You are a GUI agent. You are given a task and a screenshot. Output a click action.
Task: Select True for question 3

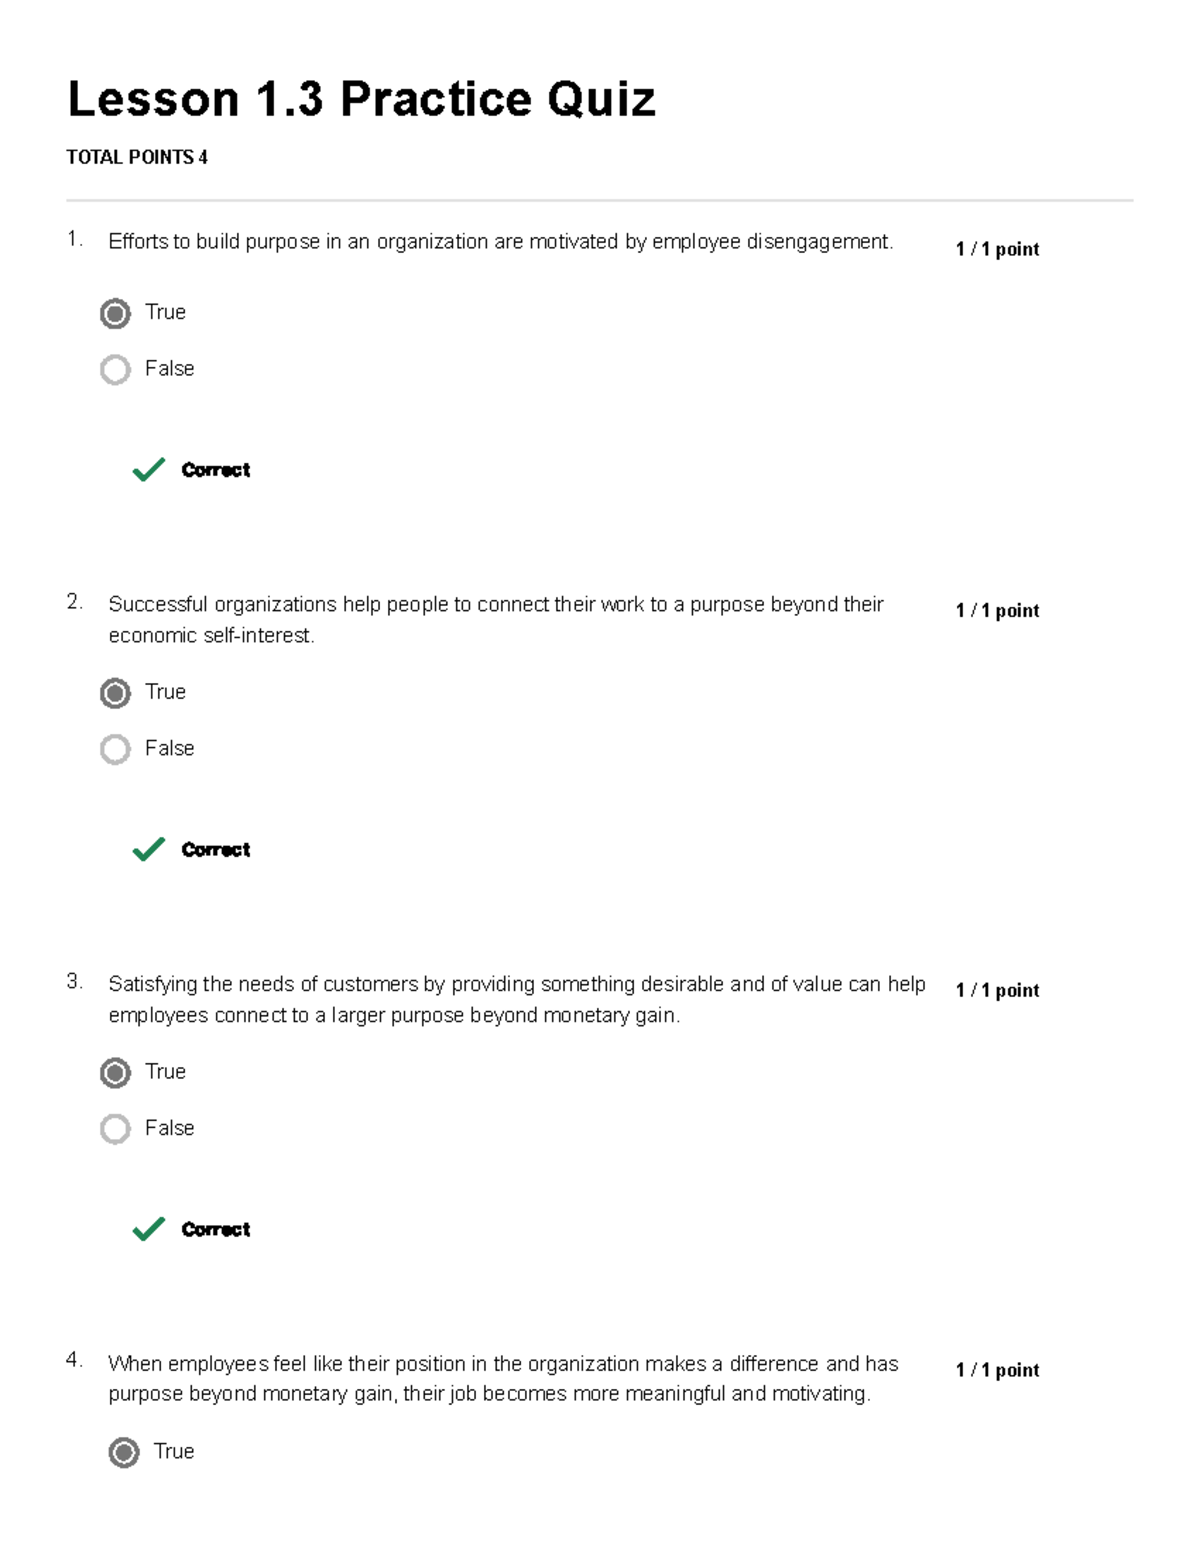tap(117, 1072)
